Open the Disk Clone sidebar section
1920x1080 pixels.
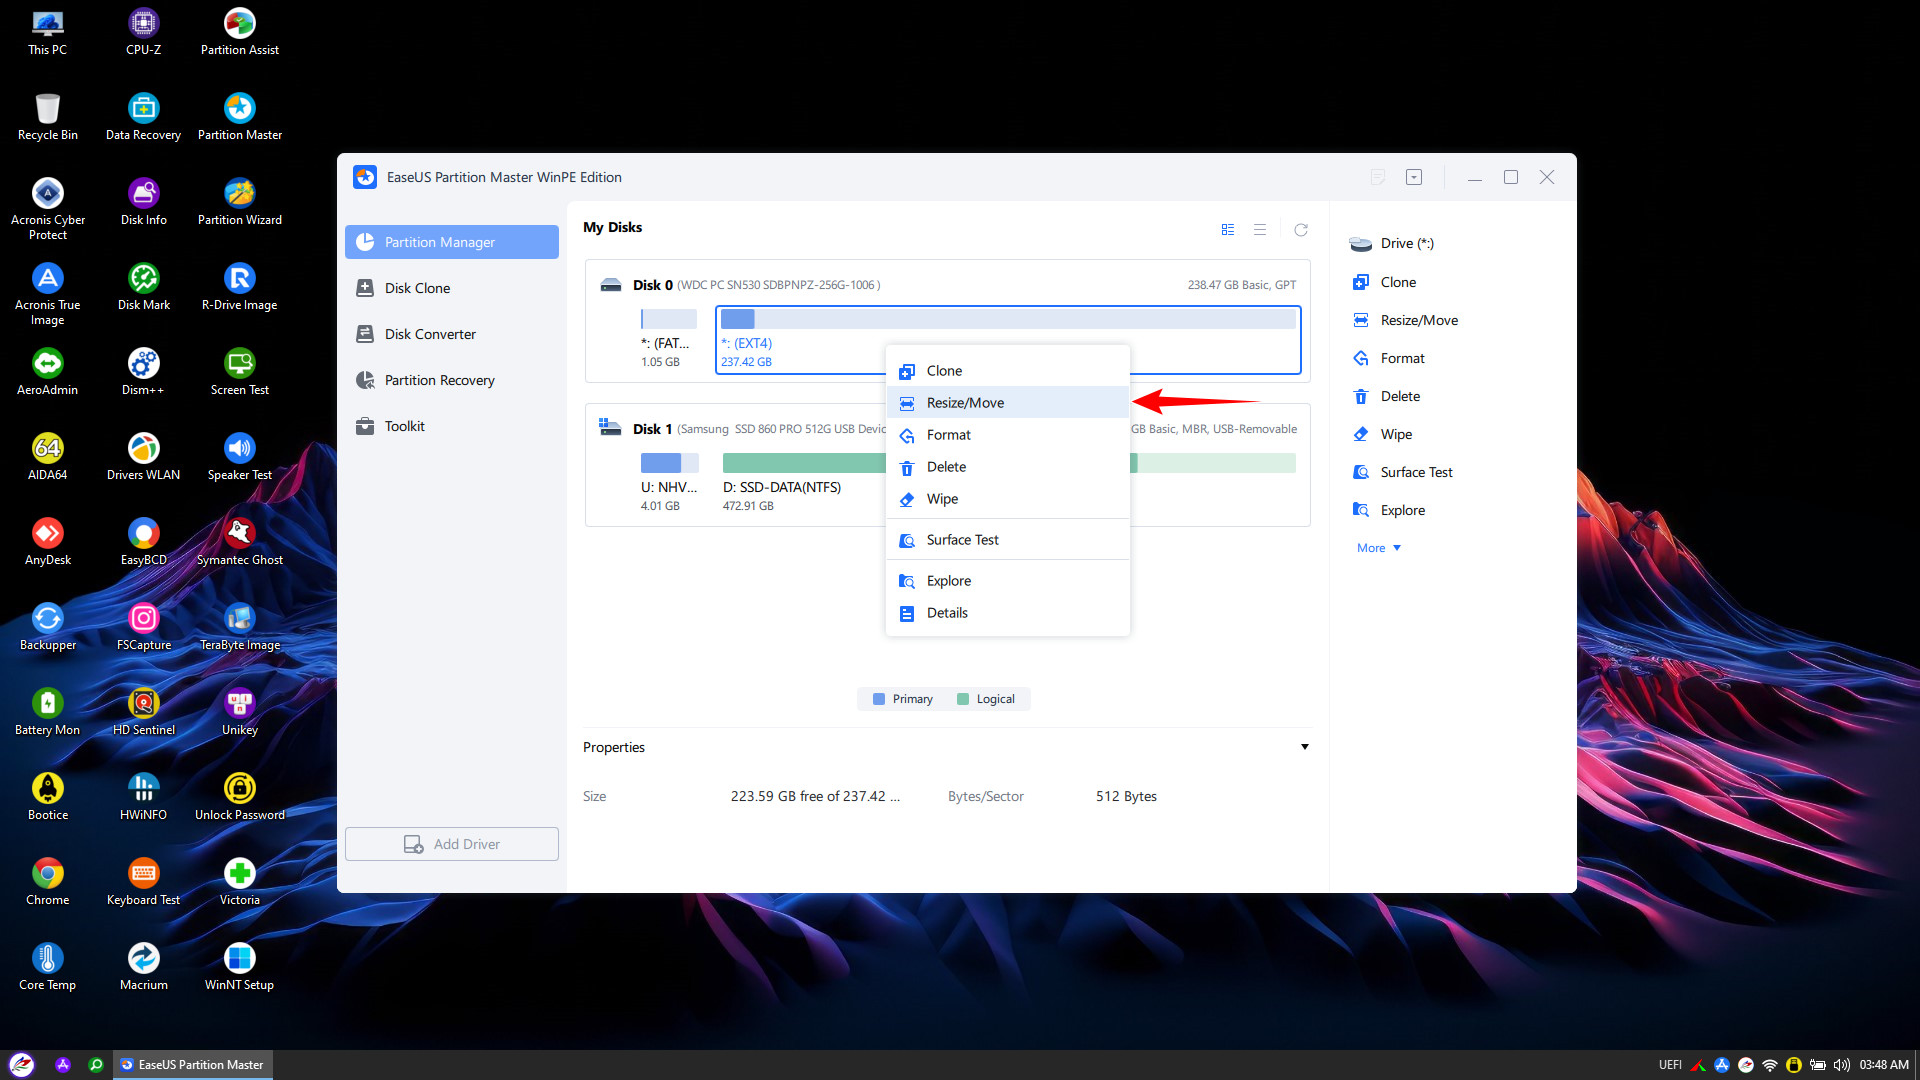tap(417, 288)
